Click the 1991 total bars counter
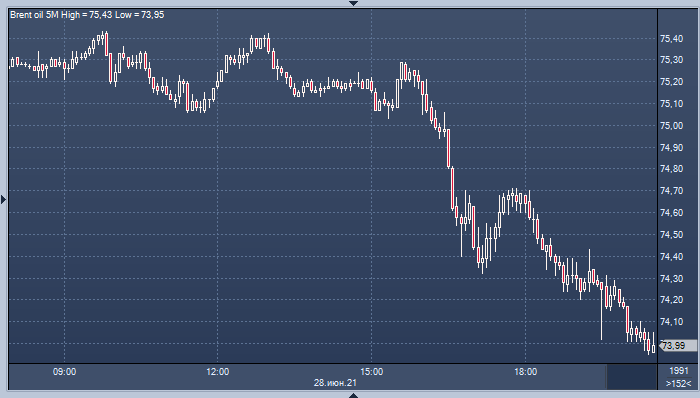This screenshot has width=700, height=398. [679, 371]
